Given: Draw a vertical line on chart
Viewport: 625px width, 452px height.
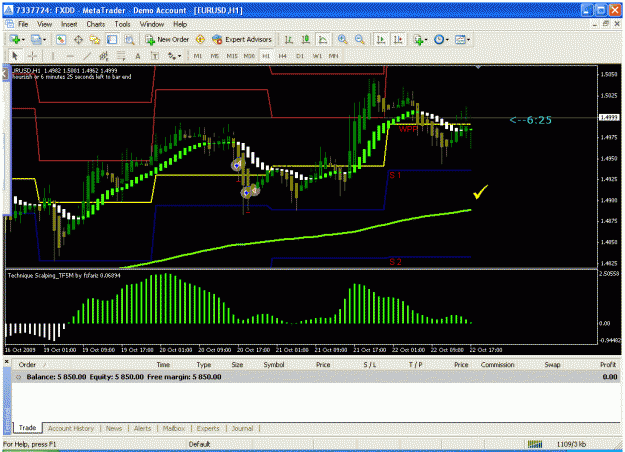Looking at the screenshot, I should pos(53,56).
